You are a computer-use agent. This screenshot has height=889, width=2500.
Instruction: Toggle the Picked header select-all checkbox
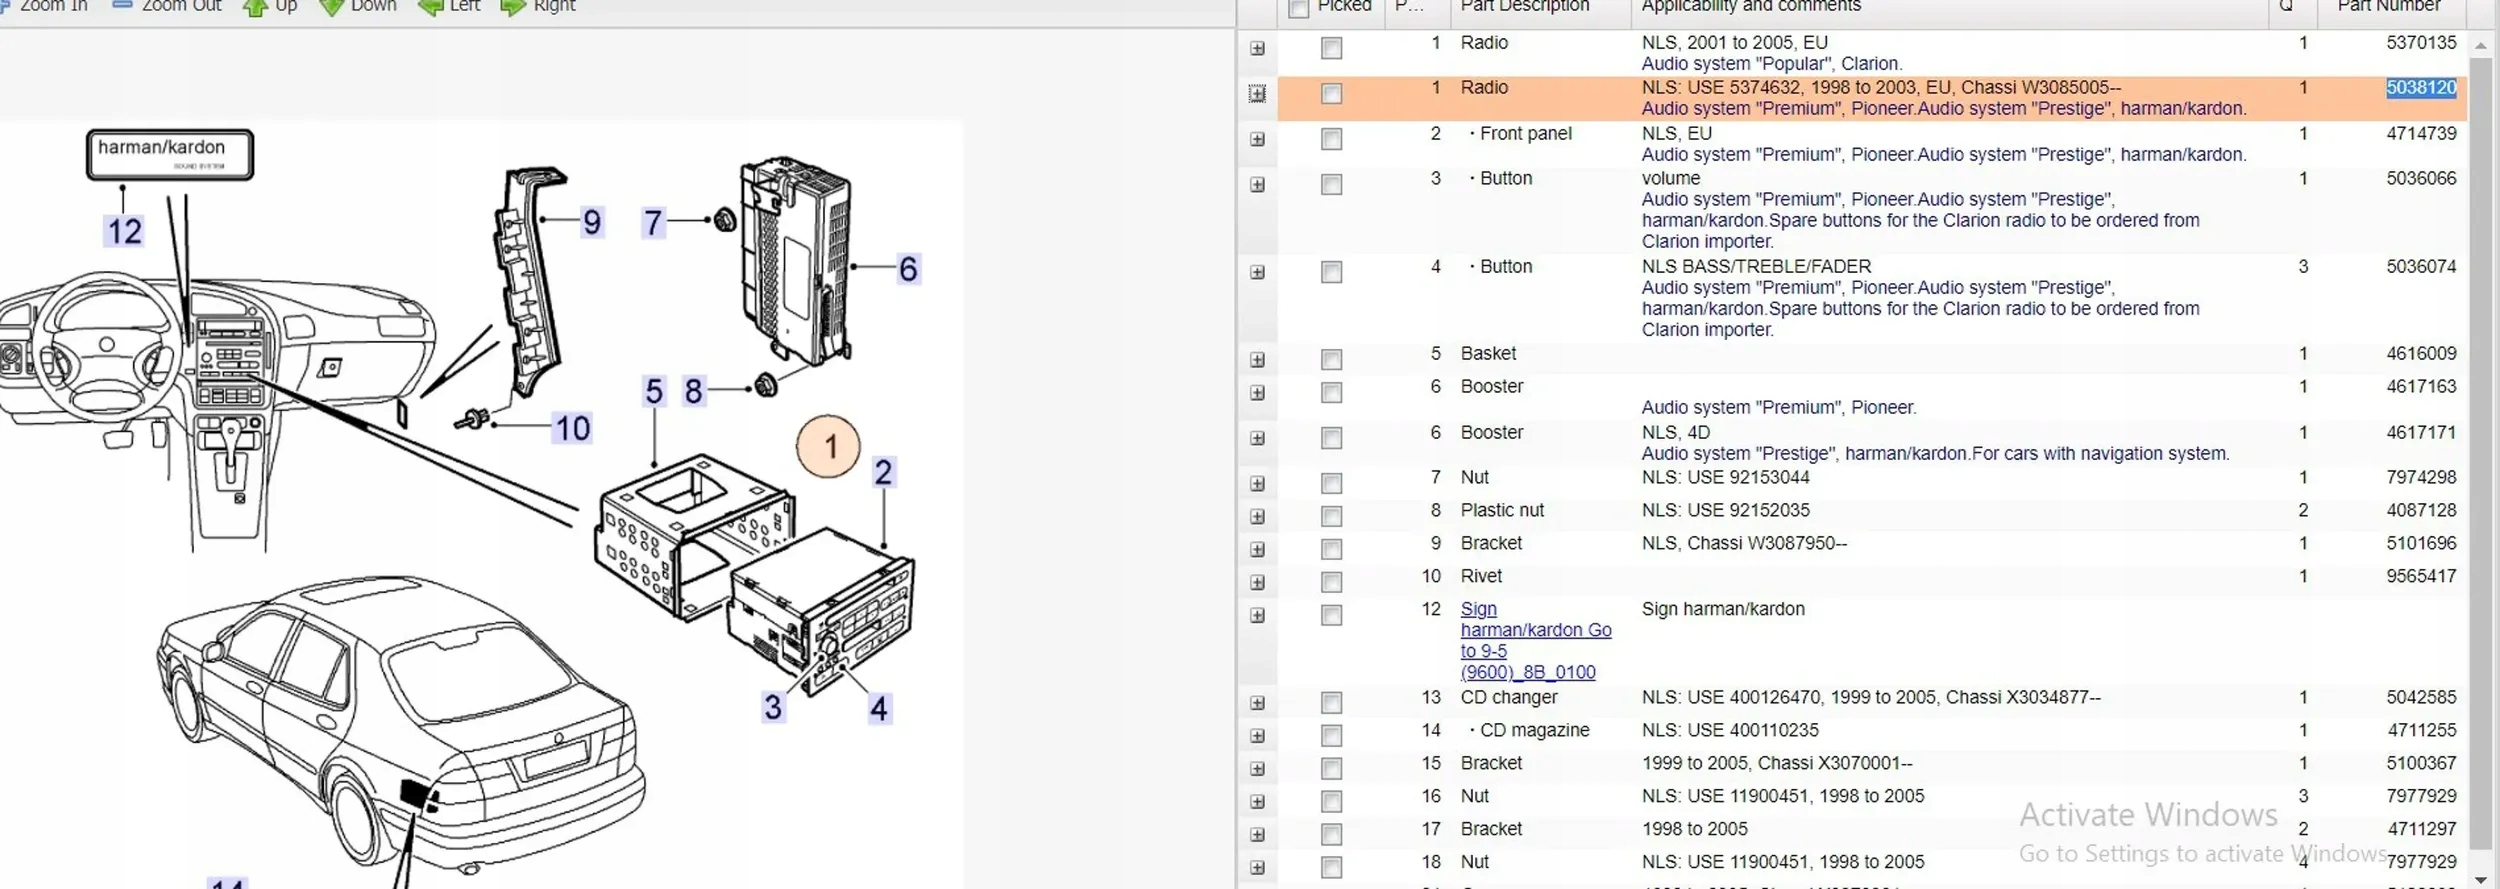pyautogui.click(x=1298, y=9)
